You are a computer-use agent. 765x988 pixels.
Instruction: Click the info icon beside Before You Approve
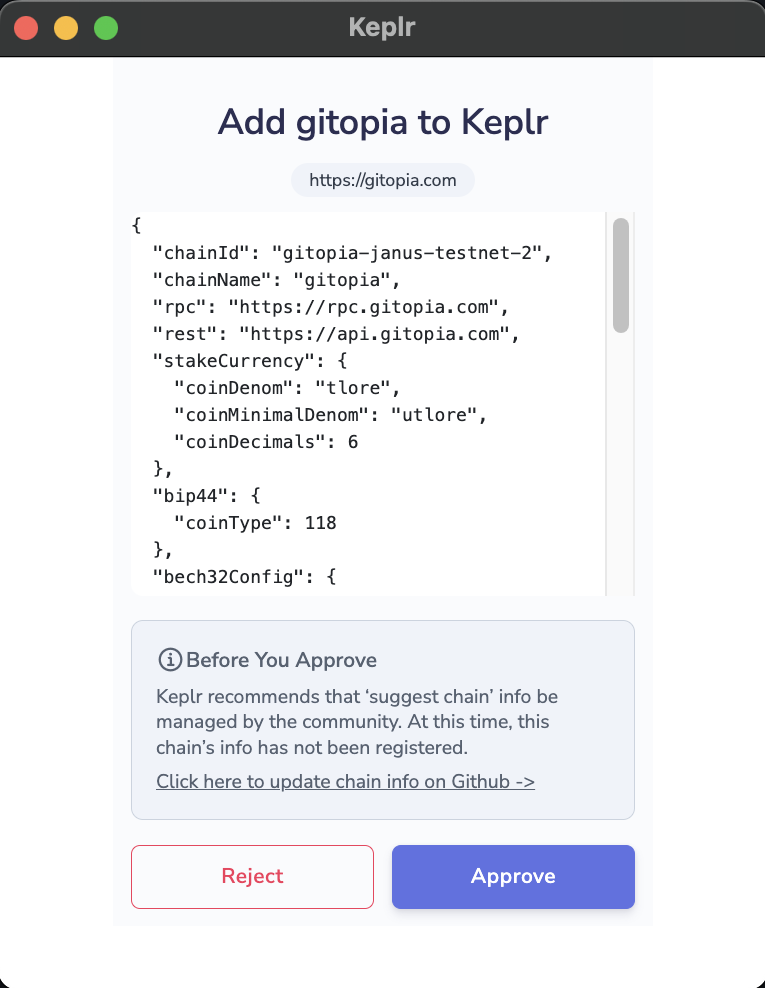point(170,660)
